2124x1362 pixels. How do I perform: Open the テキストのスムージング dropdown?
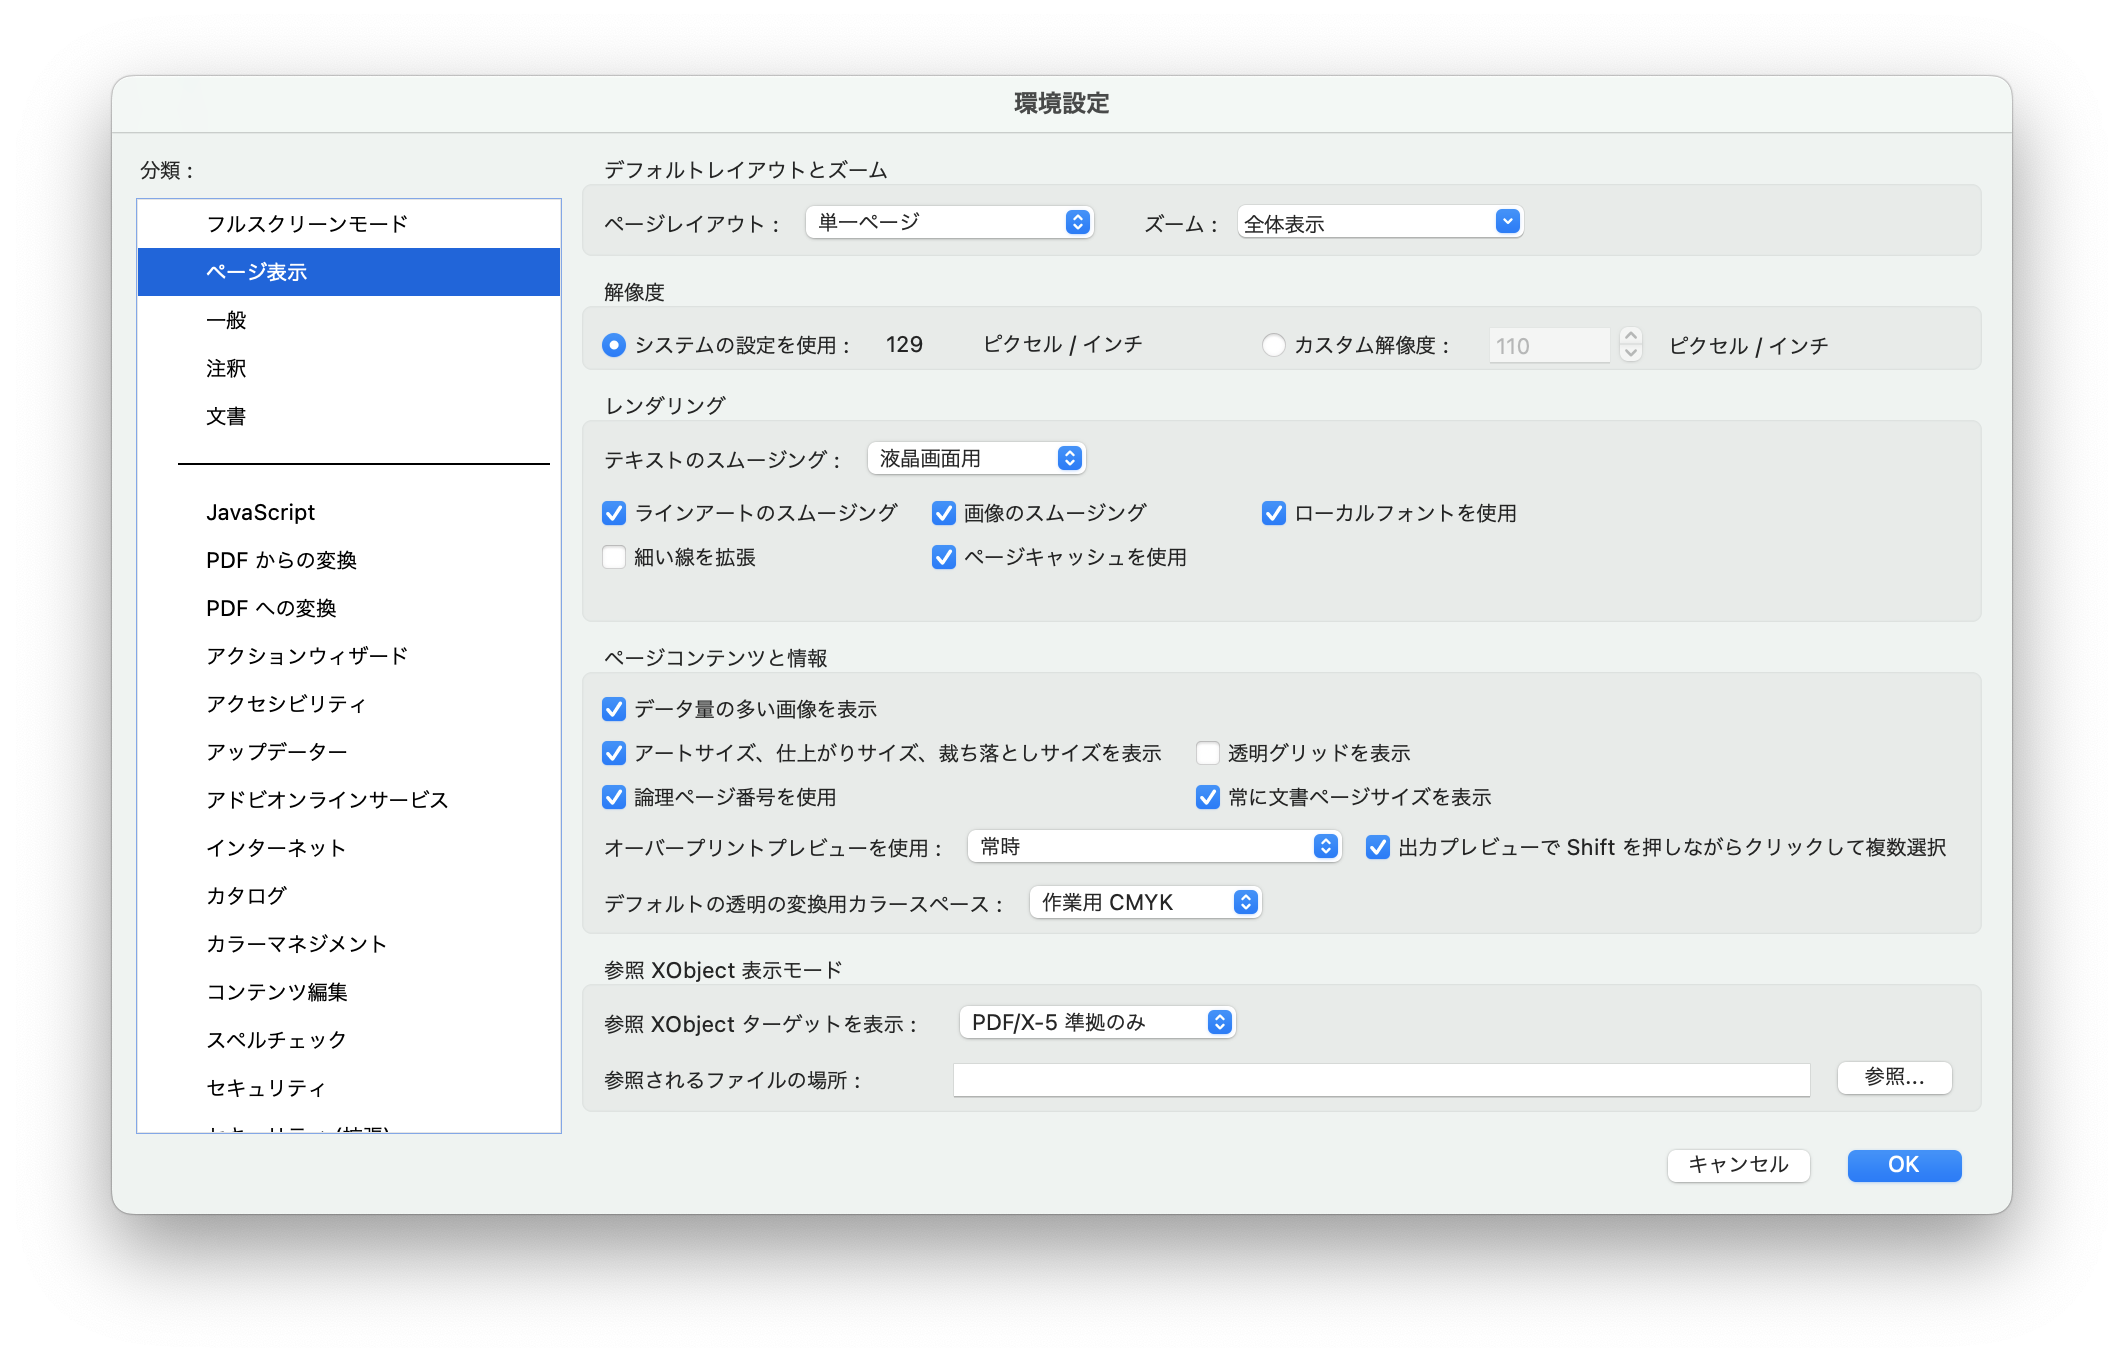click(975, 458)
